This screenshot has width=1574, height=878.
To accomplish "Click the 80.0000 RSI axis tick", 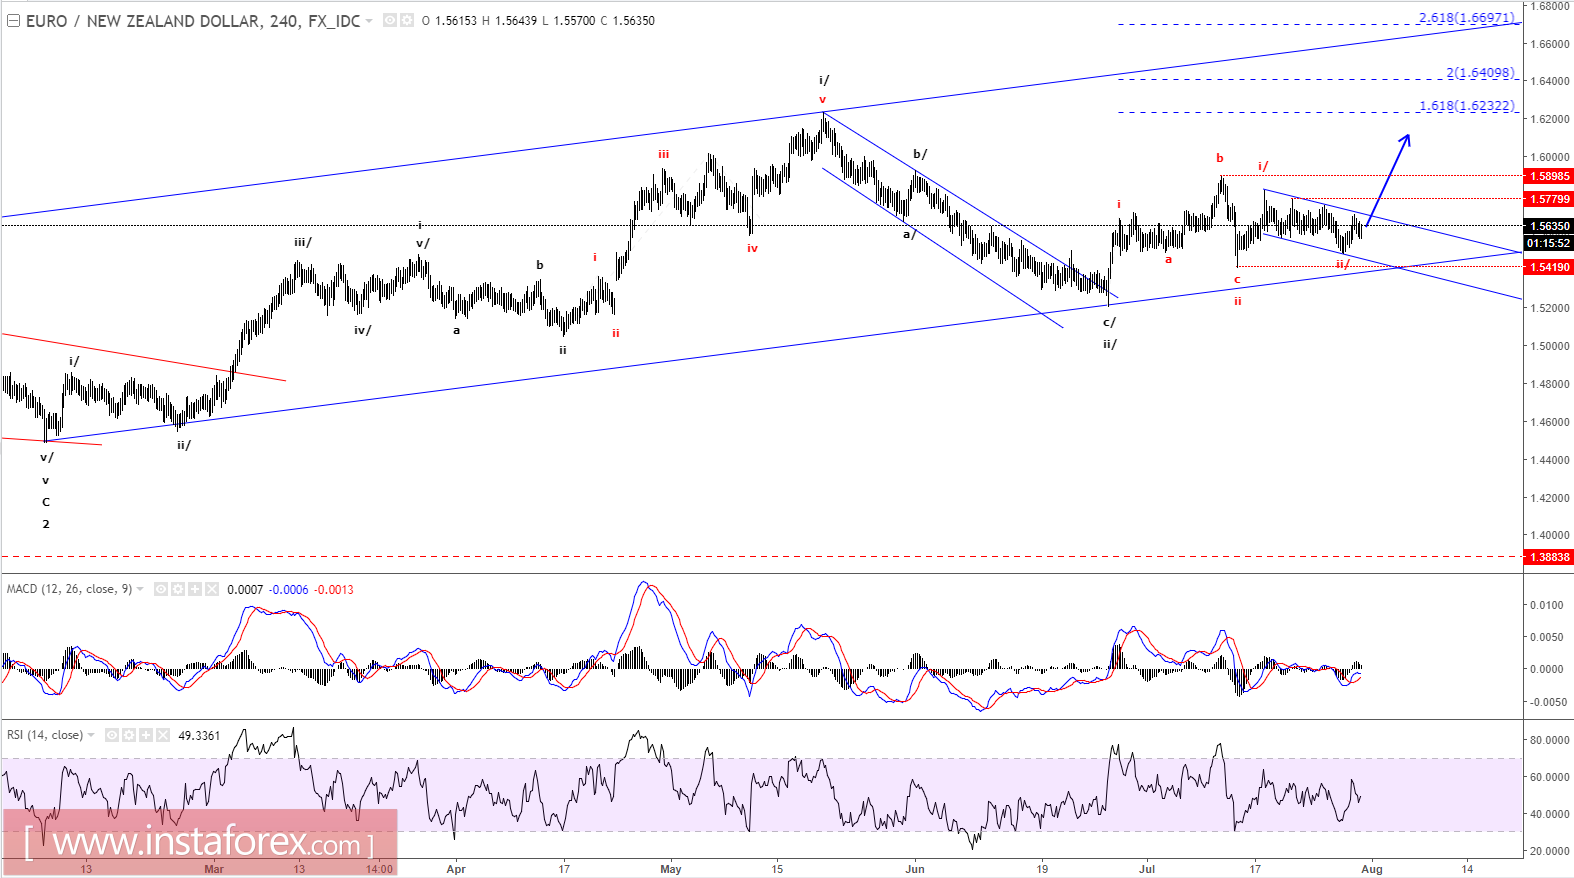I will pos(1549,740).
